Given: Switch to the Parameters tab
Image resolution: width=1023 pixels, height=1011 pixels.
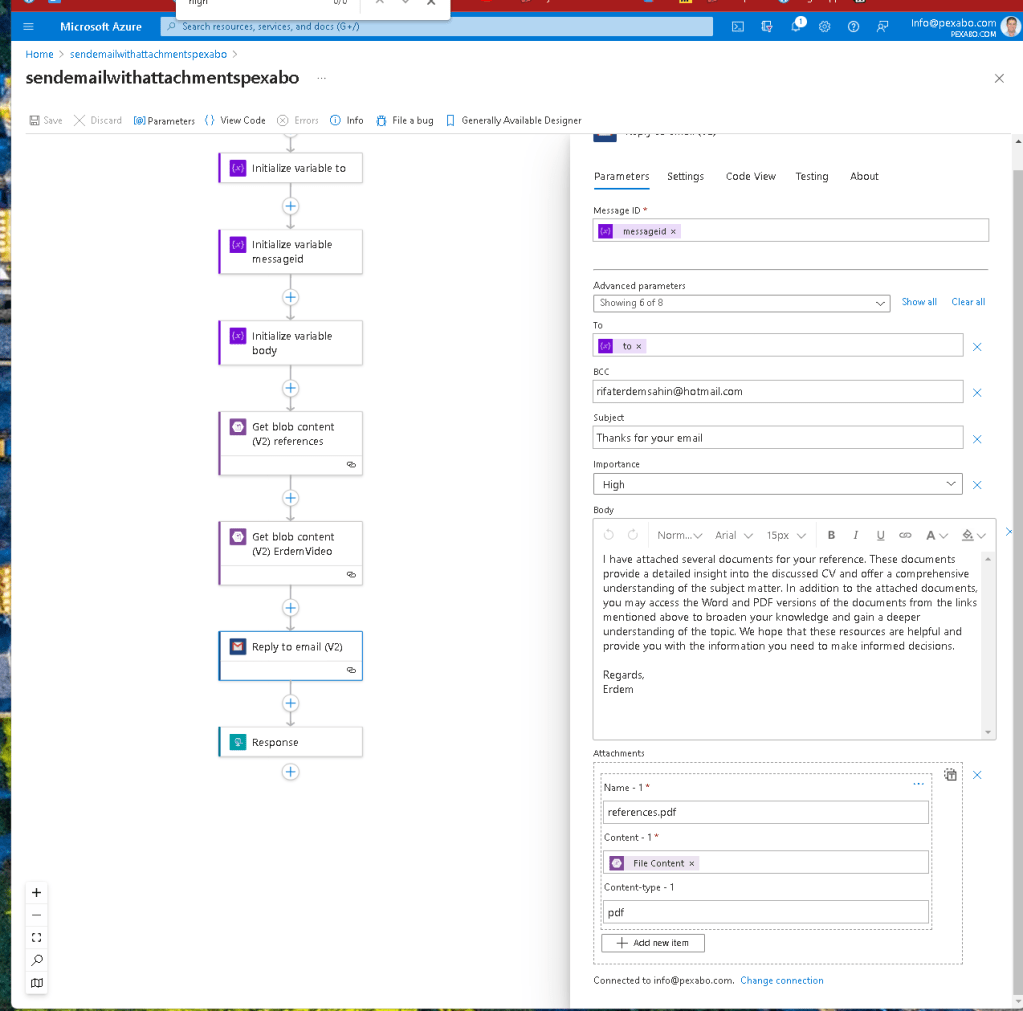Looking at the screenshot, I should [621, 176].
